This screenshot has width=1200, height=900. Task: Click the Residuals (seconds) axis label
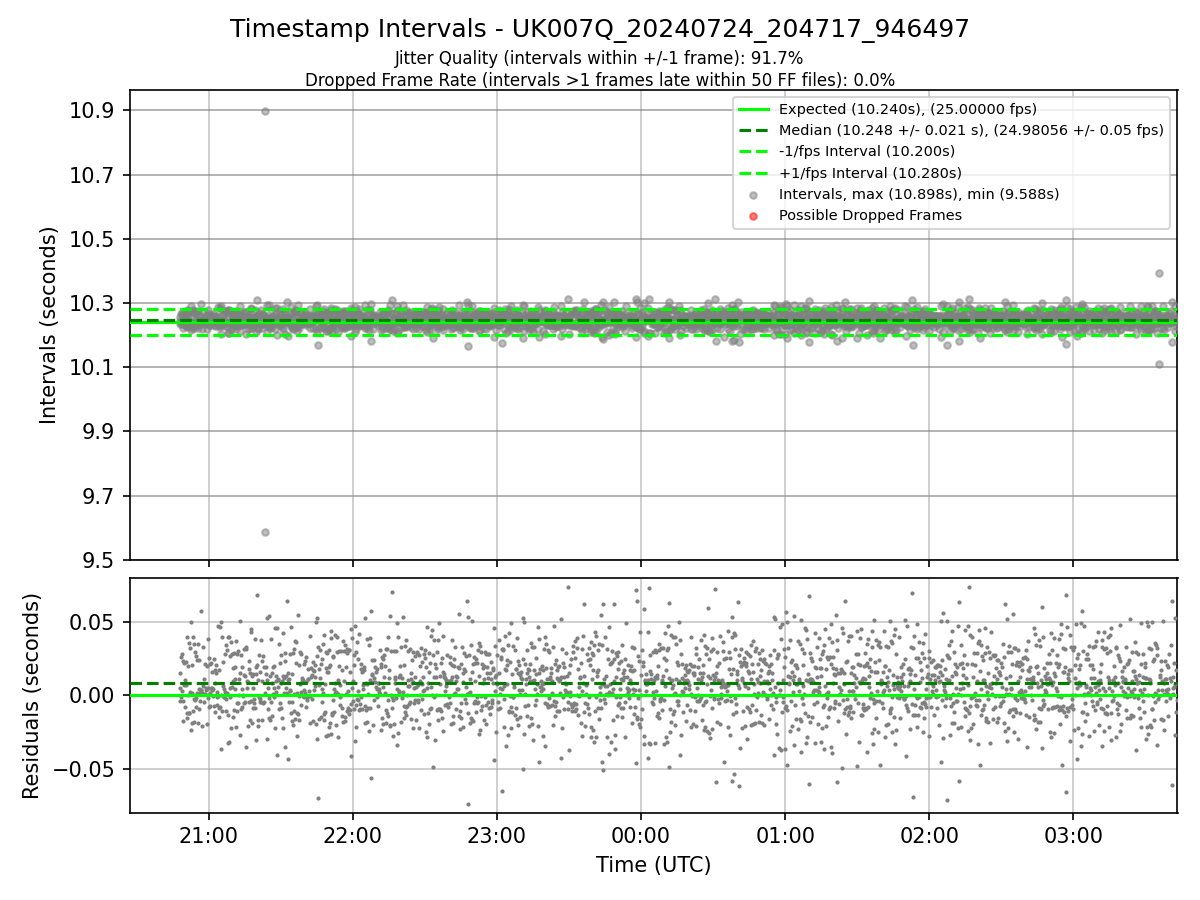coord(31,696)
